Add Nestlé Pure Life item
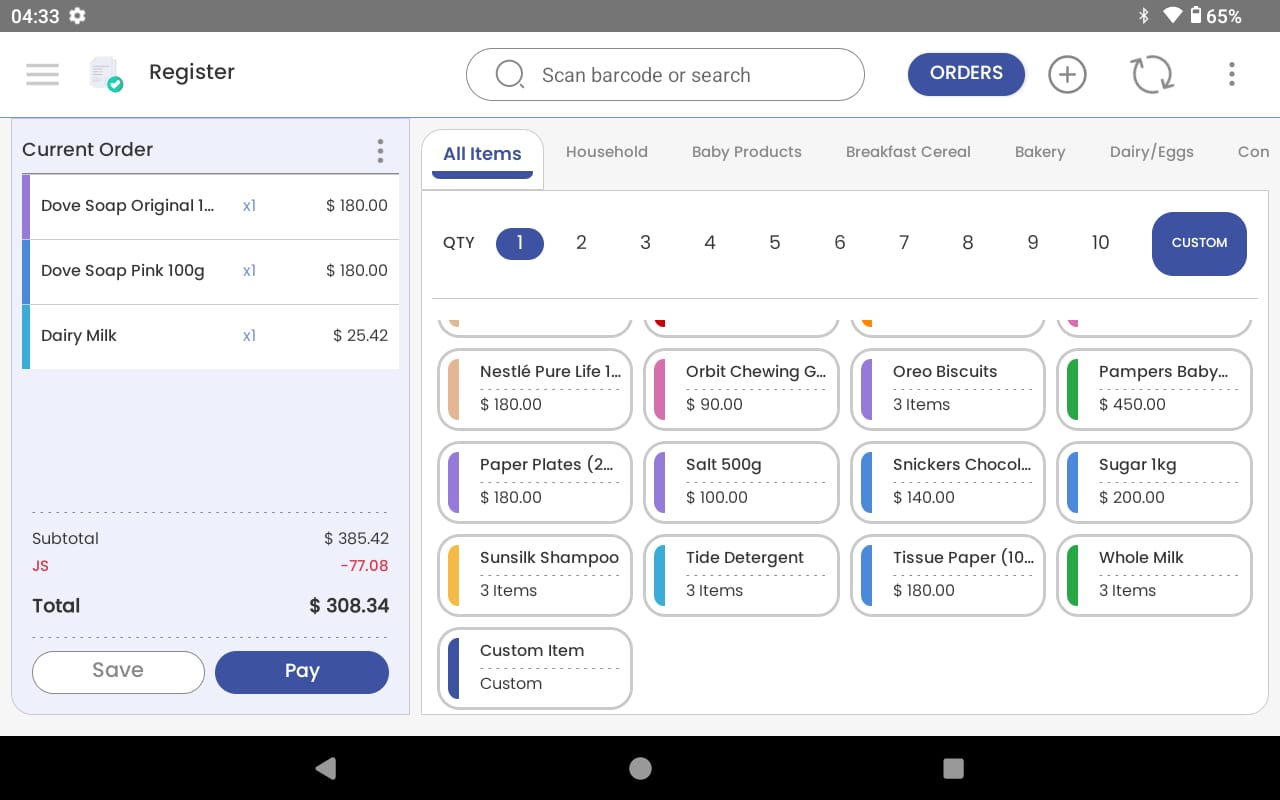This screenshot has height=800, width=1280. coord(535,389)
